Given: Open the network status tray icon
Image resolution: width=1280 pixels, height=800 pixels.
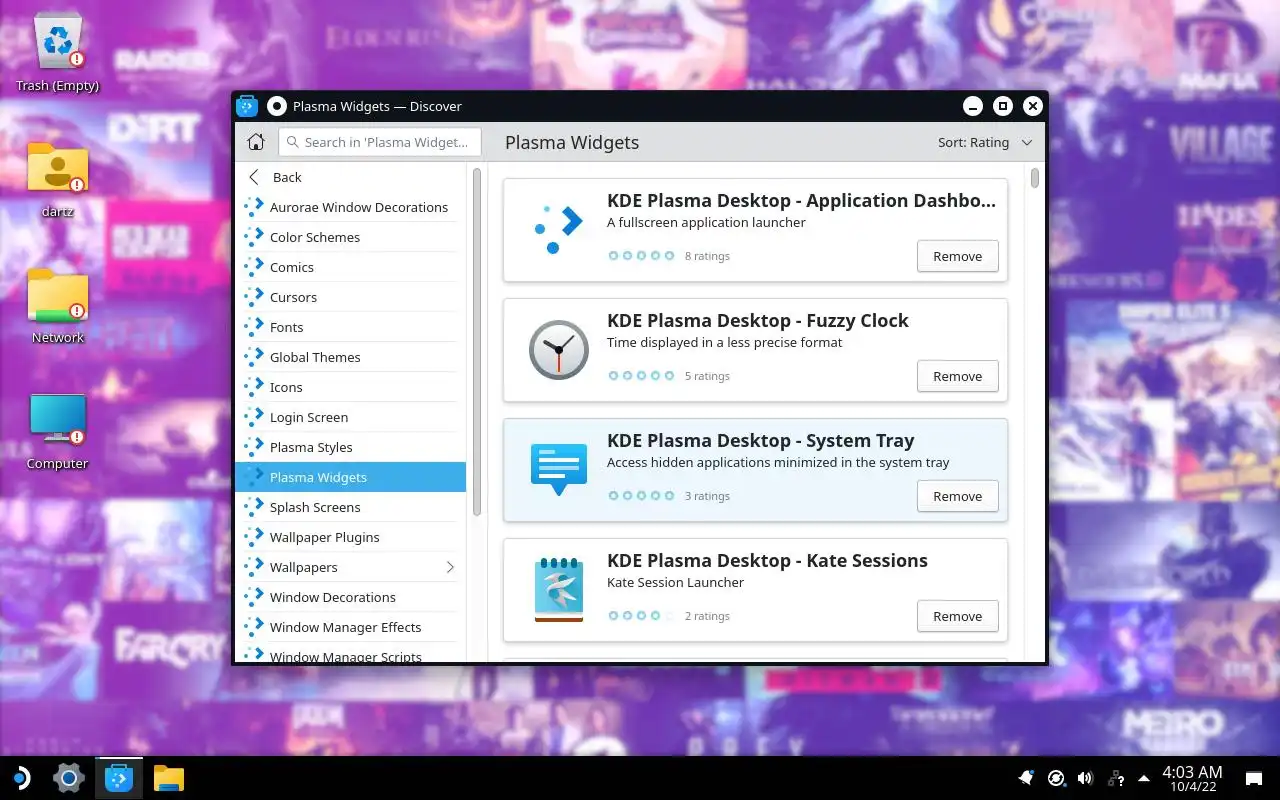Looking at the screenshot, I should (x=1116, y=778).
